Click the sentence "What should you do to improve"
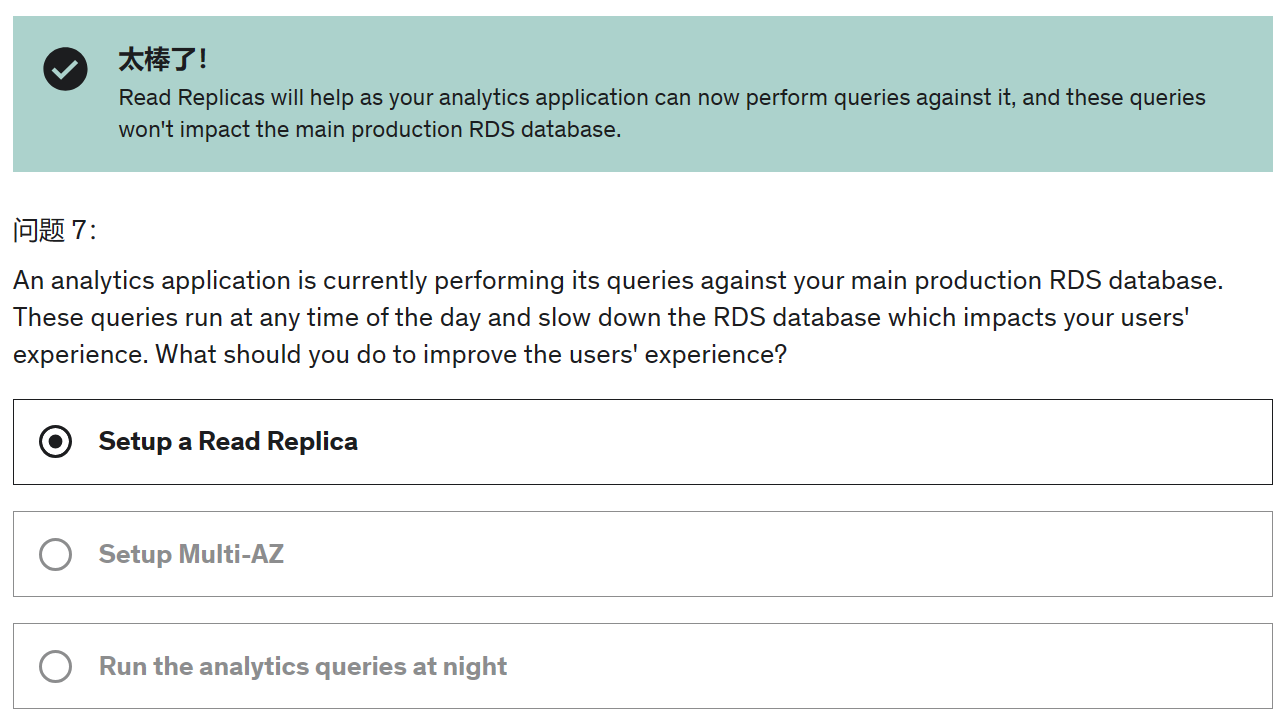 (471, 354)
